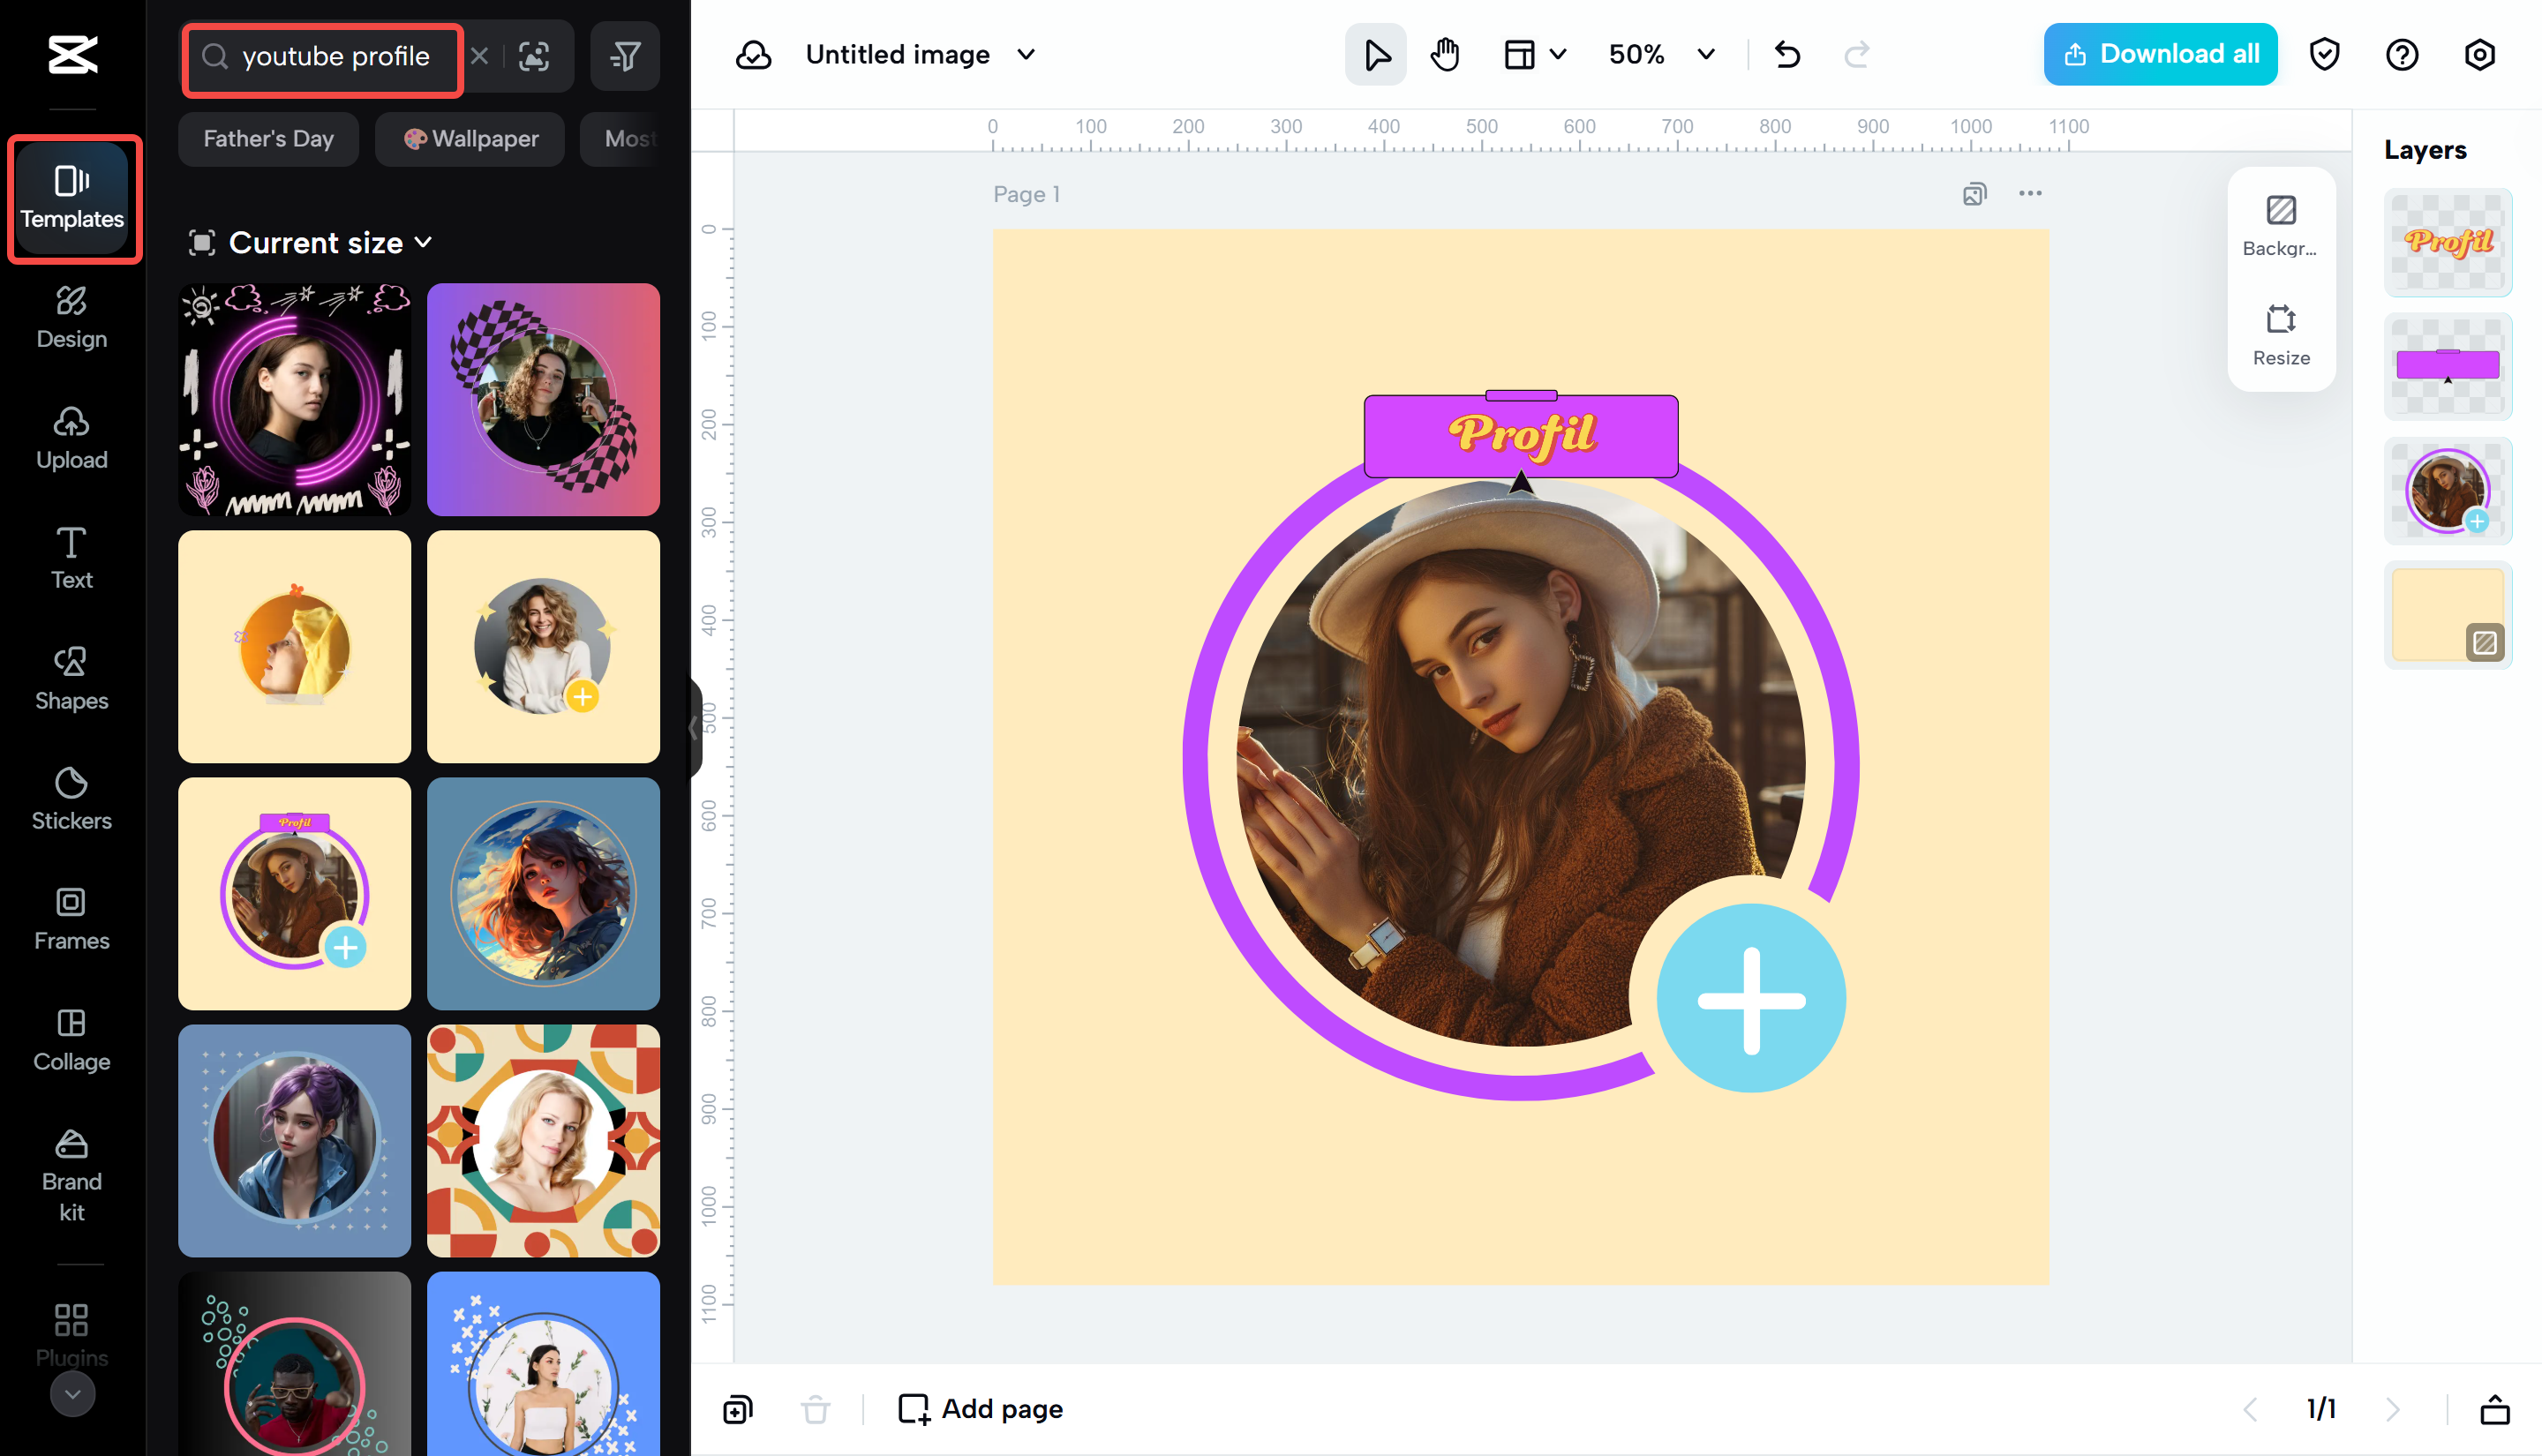Select the Wallpaper category tag

tap(470, 139)
